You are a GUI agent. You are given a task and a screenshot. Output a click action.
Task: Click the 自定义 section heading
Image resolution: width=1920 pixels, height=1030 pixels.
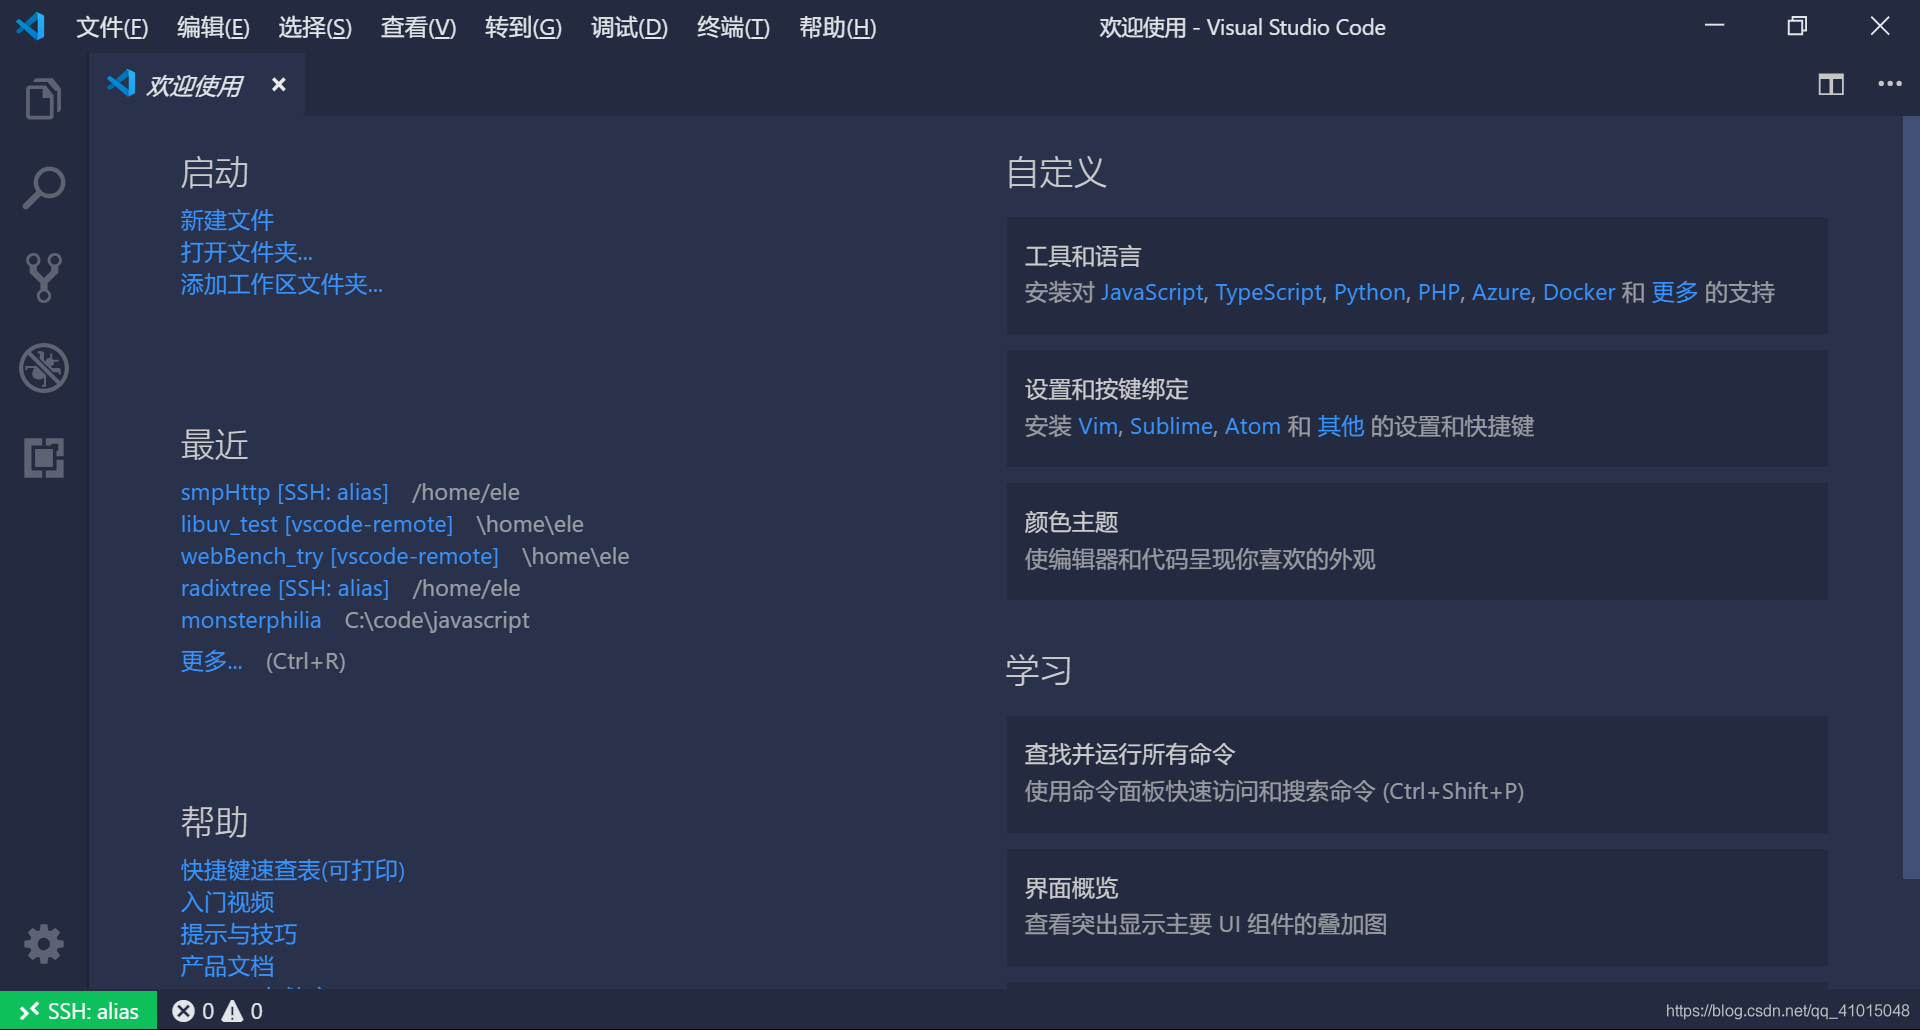(x=1056, y=172)
